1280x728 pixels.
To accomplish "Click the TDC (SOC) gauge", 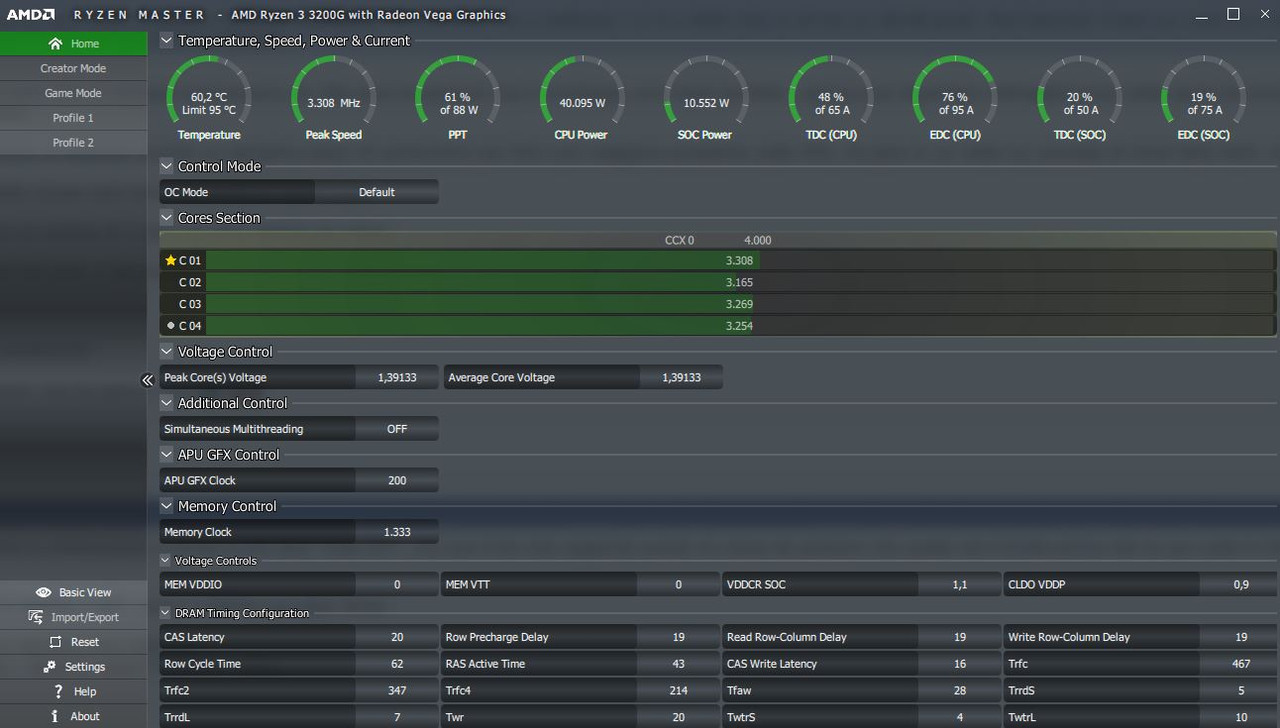I will 1079,98.
